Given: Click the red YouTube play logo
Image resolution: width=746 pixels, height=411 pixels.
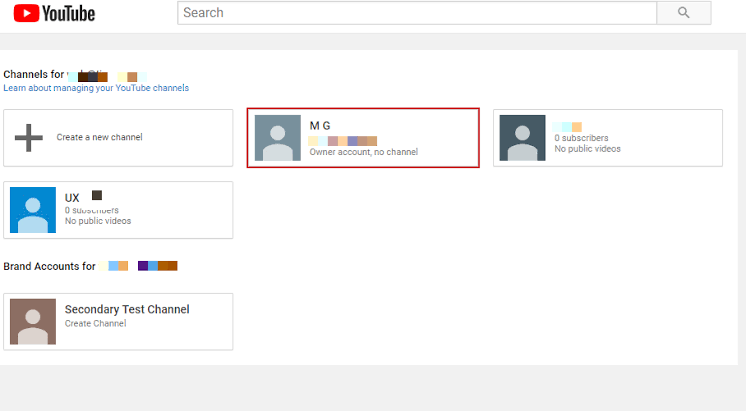Looking at the screenshot, I should coord(25,13).
